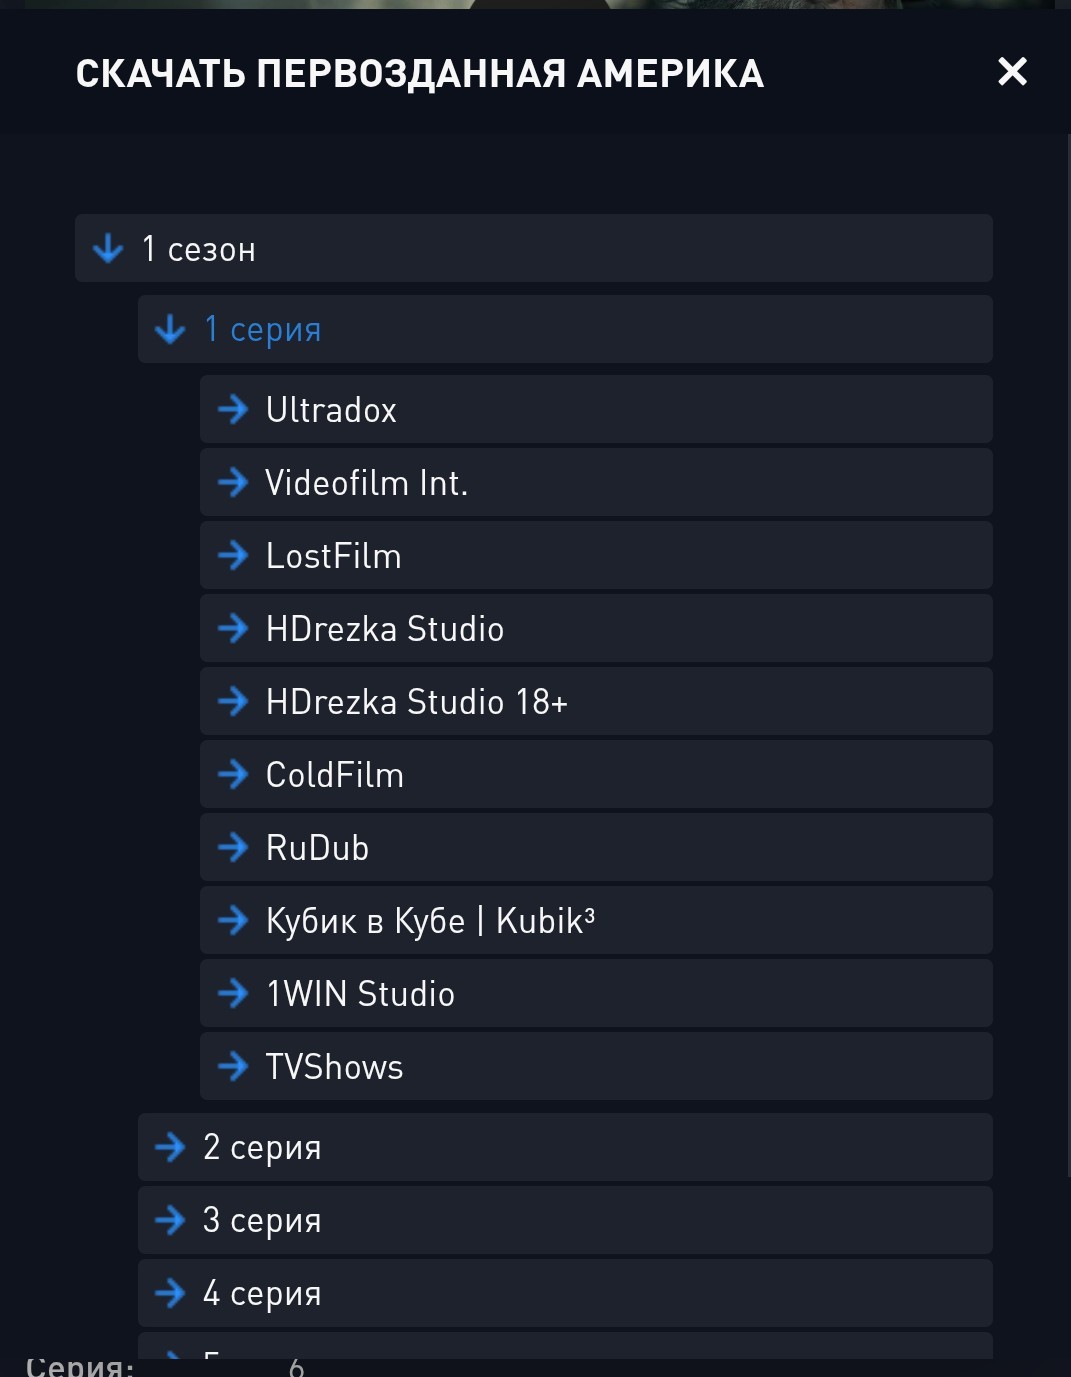Click the arrow icon beside Ultradox

pyautogui.click(x=233, y=409)
